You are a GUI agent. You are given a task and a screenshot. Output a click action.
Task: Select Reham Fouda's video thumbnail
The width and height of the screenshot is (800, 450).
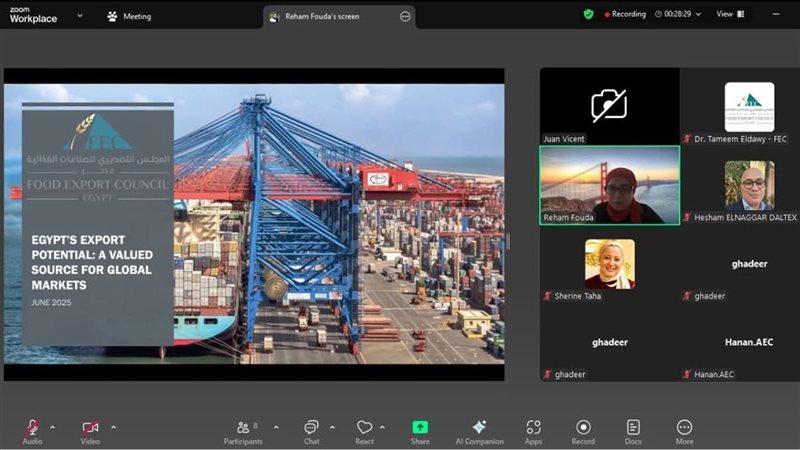pos(610,185)
